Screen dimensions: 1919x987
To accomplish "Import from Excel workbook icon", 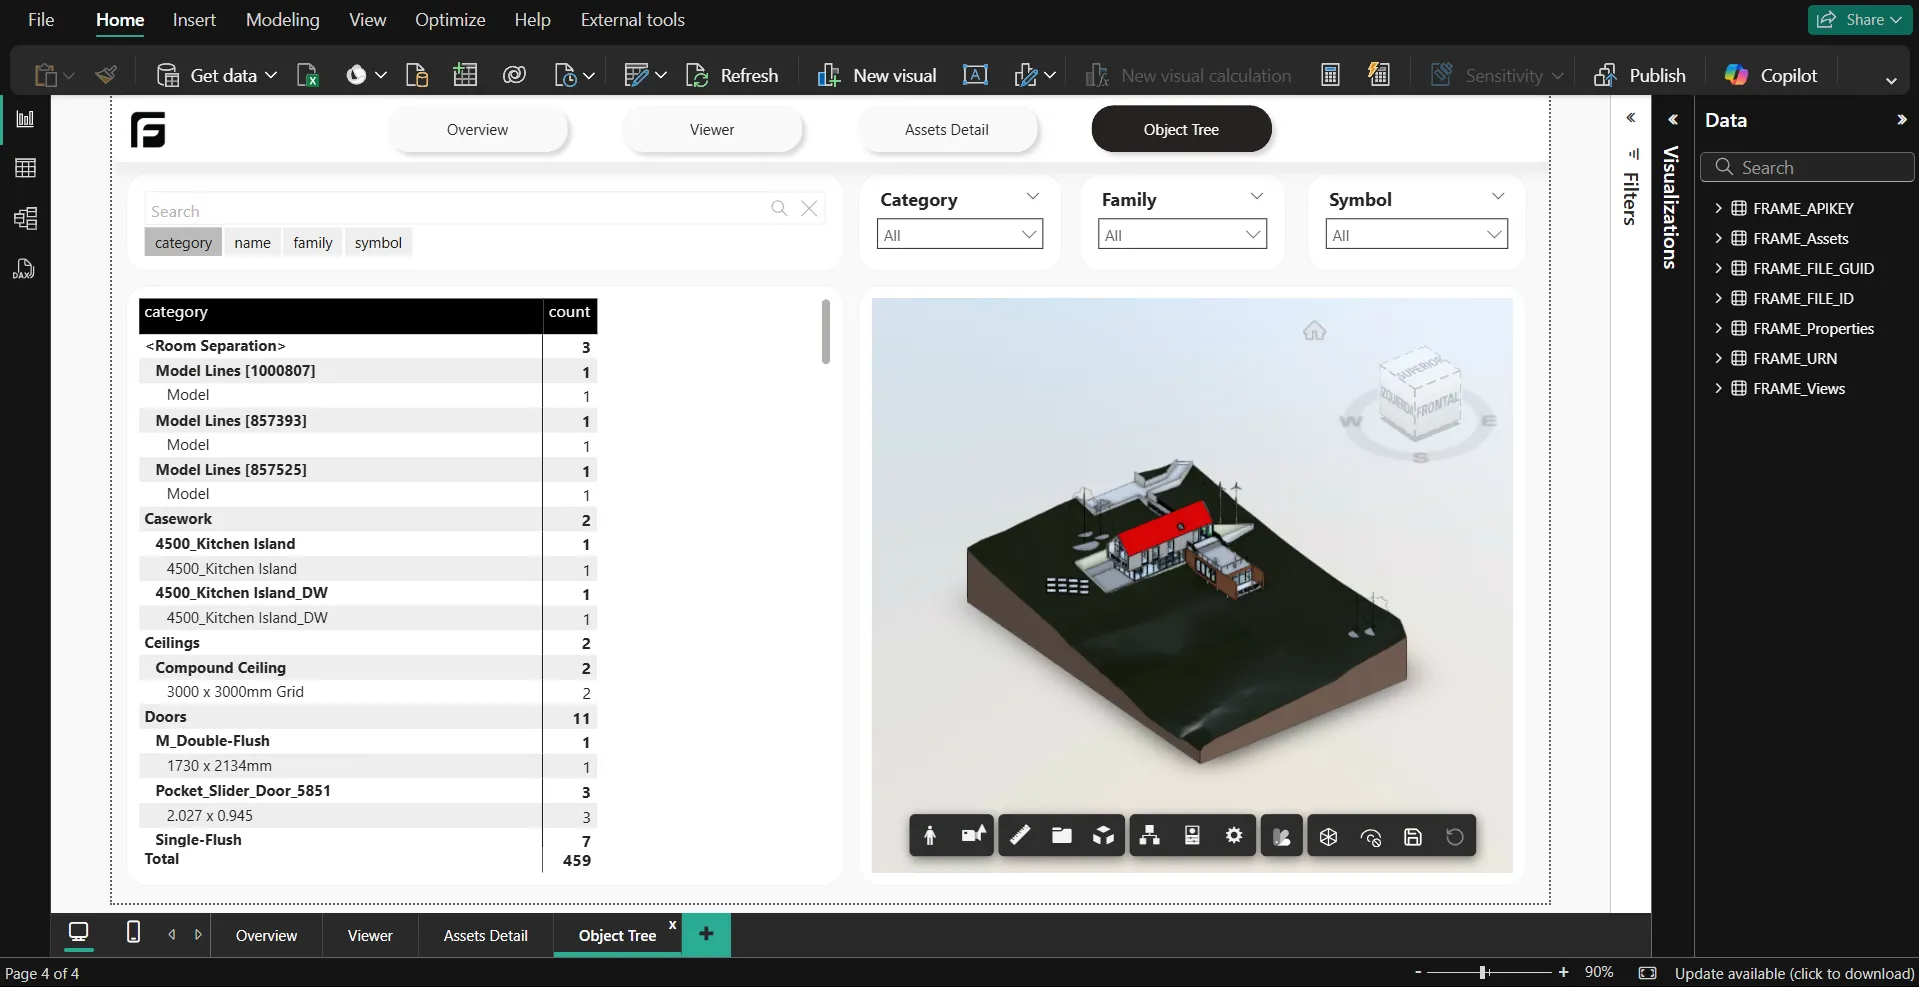I will point(308,75).
